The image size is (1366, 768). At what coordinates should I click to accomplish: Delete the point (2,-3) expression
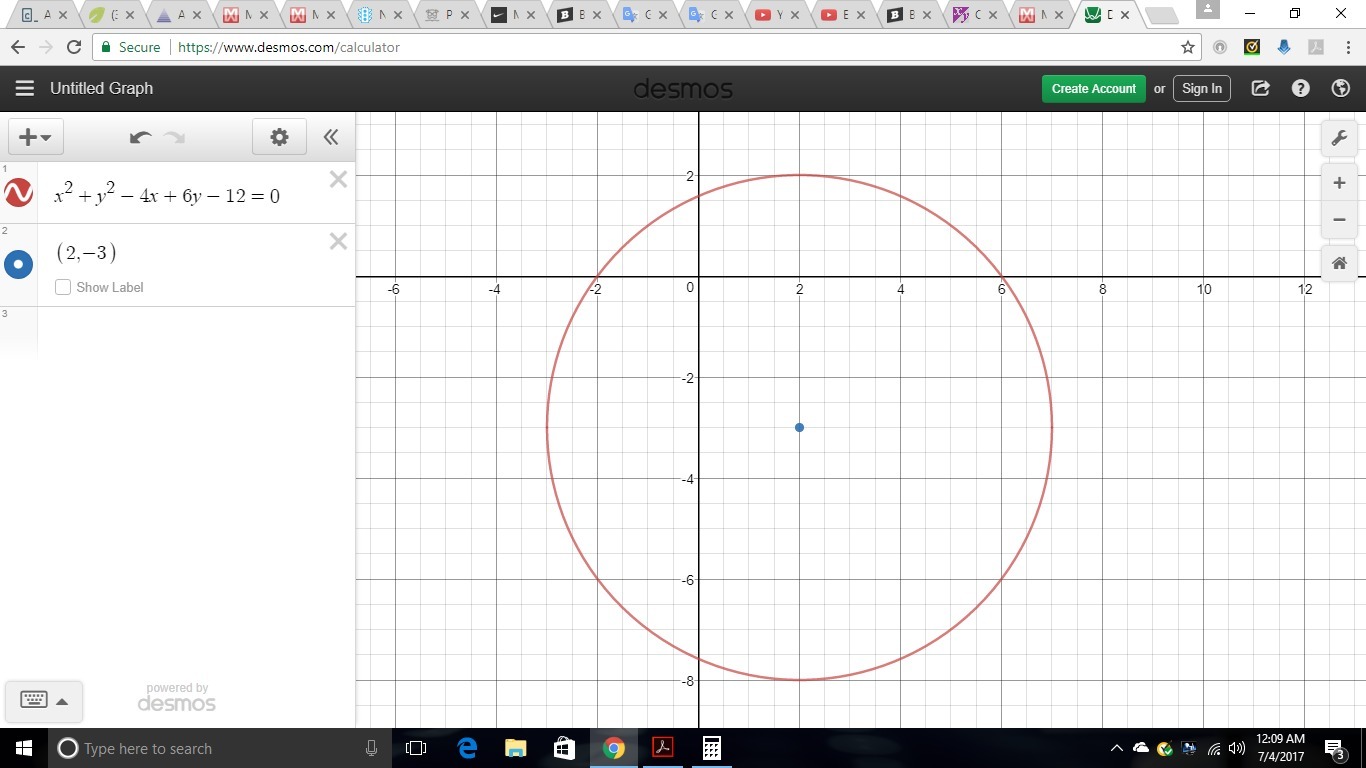point(338,241)
